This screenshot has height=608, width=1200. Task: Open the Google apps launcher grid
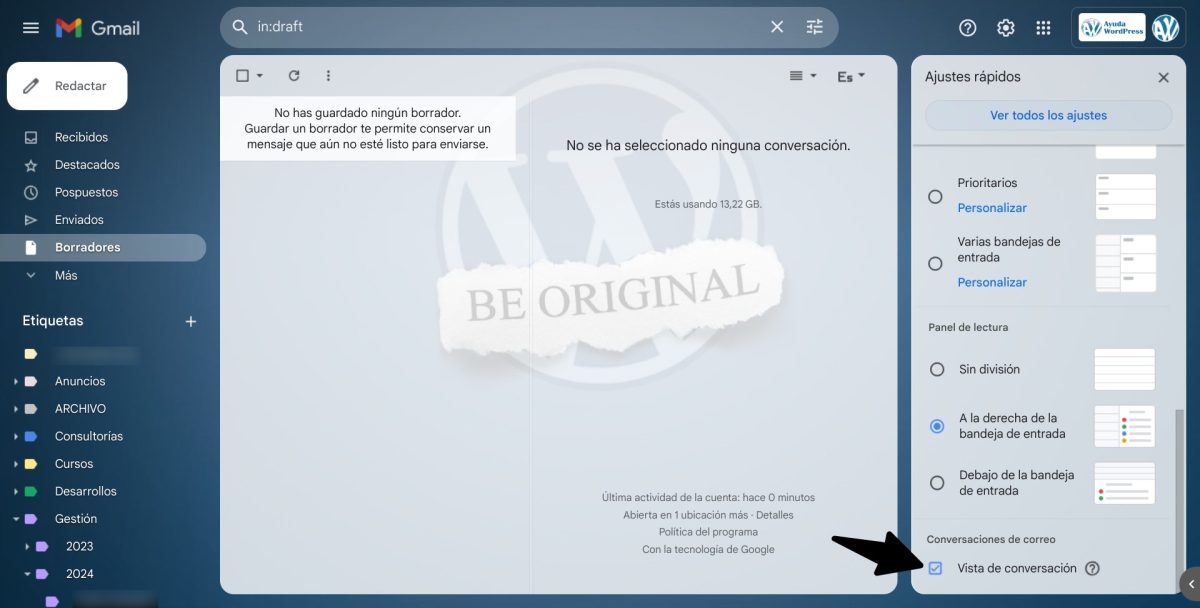pos(1043,27)
